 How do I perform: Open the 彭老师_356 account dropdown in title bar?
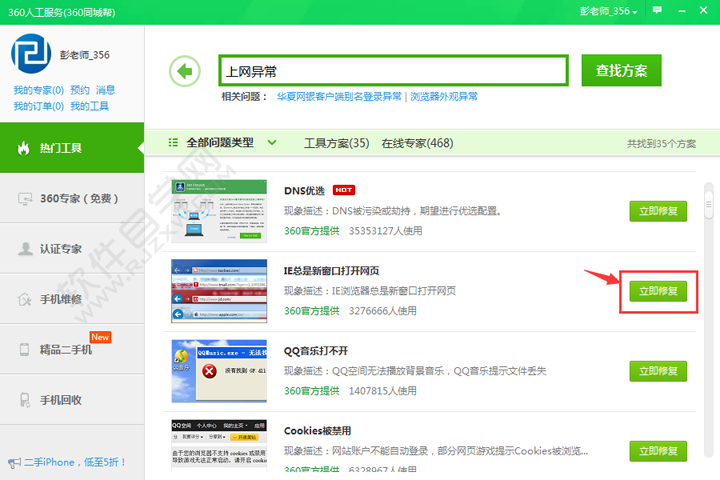[x=608, y=11]
